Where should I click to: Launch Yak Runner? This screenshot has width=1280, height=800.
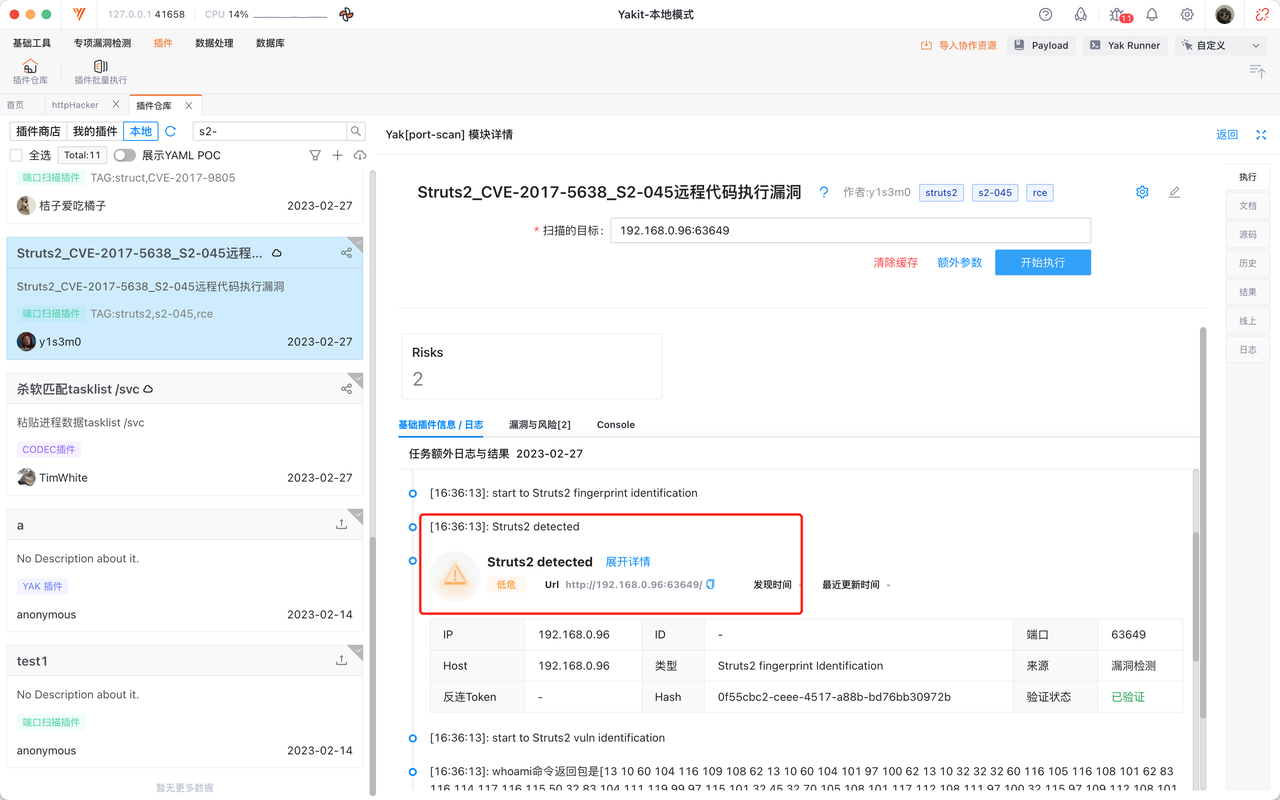click(1125, 45)
